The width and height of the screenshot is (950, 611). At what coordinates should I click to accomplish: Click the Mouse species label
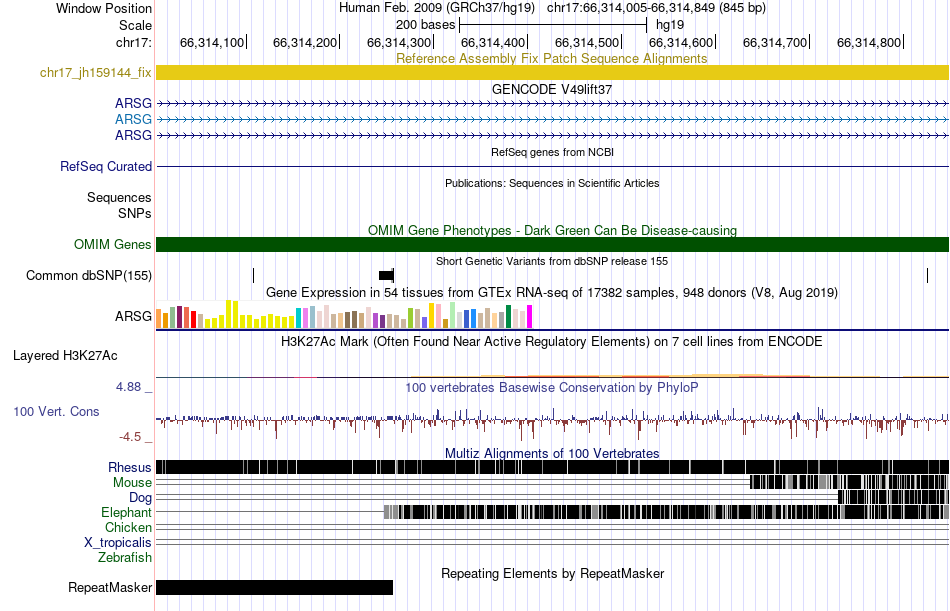(132, 482)
